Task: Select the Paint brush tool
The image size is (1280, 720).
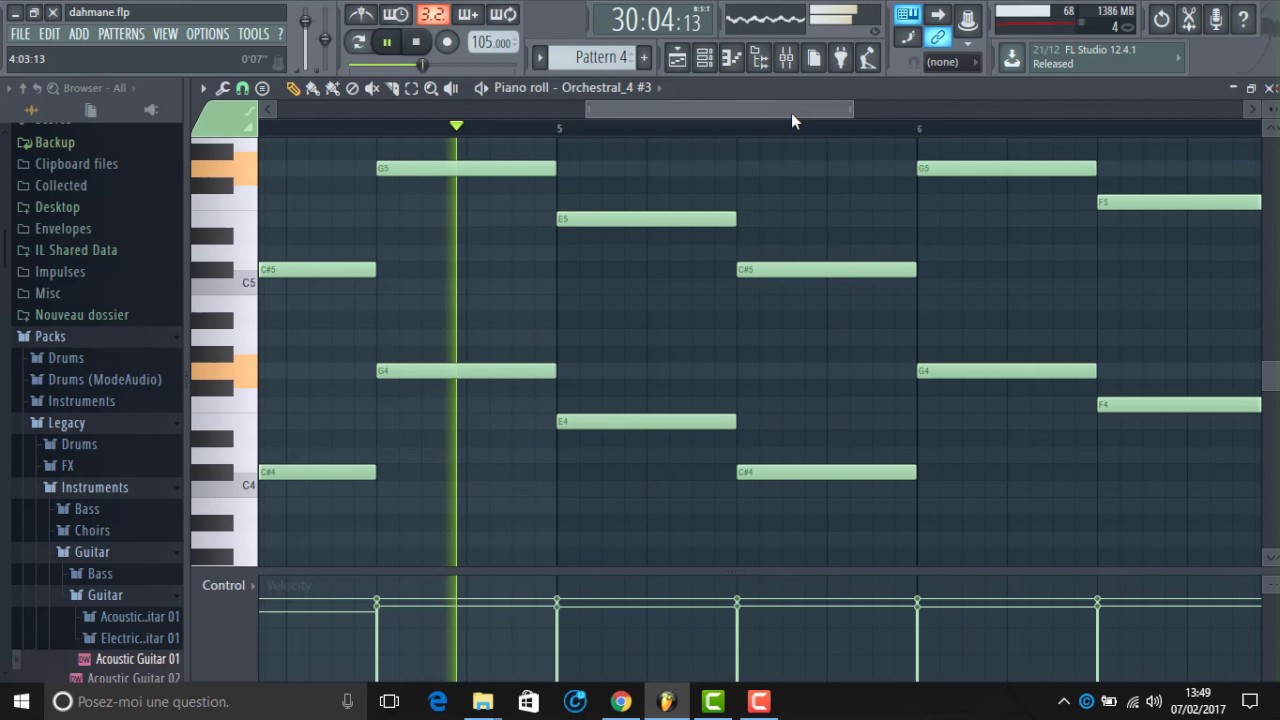Action: (x=313, y=88)
